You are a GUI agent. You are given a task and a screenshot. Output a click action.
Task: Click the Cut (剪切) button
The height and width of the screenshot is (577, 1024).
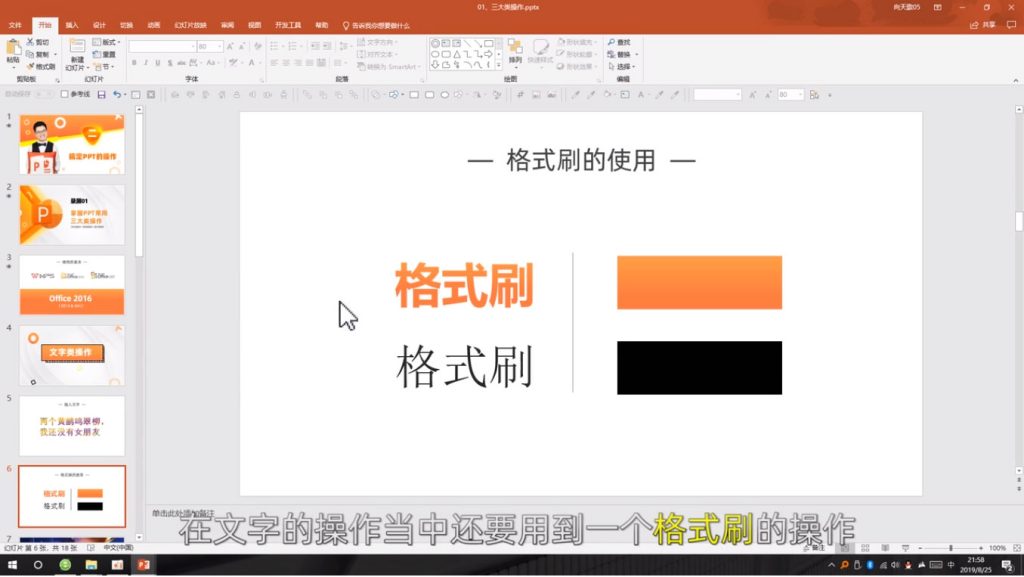(39, 43)
